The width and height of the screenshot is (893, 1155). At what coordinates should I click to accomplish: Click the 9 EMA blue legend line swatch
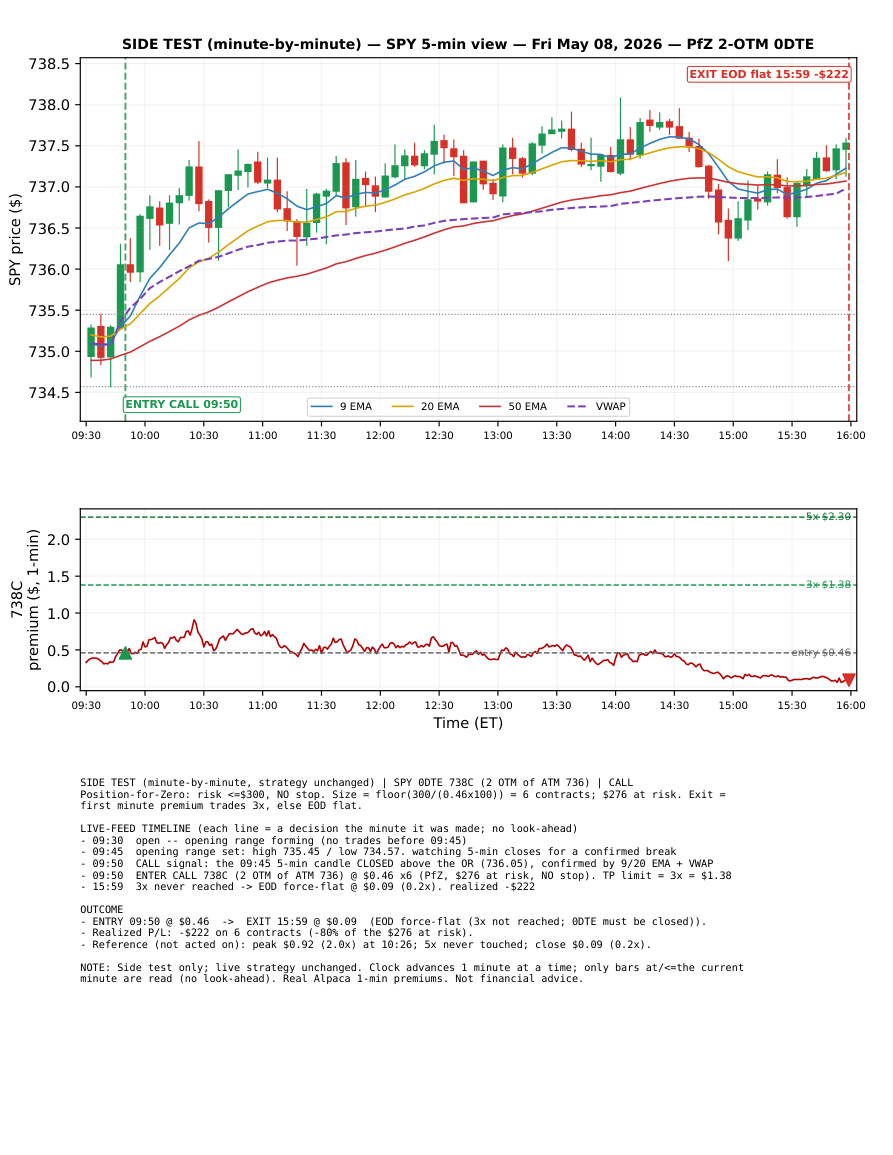pos(322,407)
